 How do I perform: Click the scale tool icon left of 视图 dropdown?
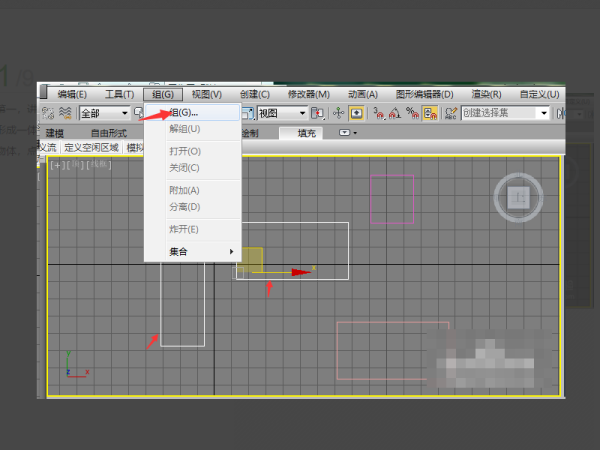248,113
